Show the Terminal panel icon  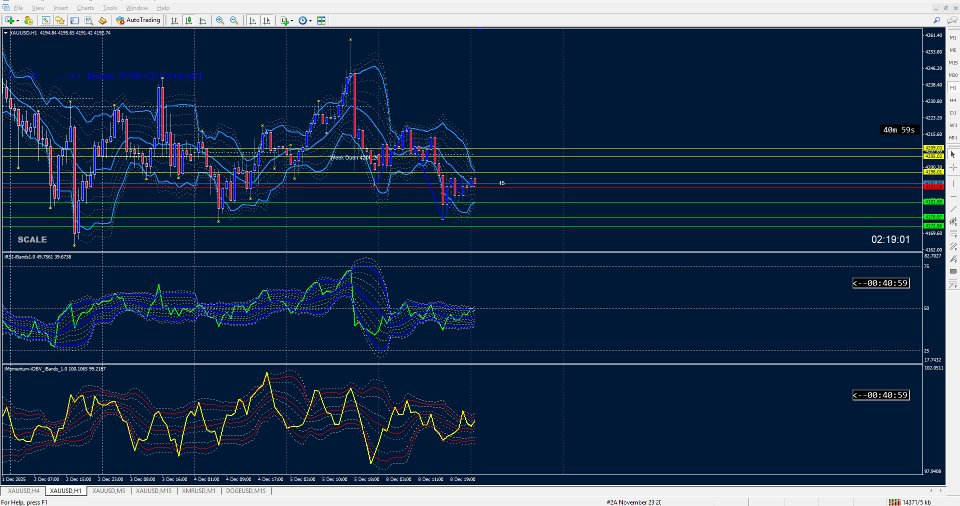click(75, 20)
